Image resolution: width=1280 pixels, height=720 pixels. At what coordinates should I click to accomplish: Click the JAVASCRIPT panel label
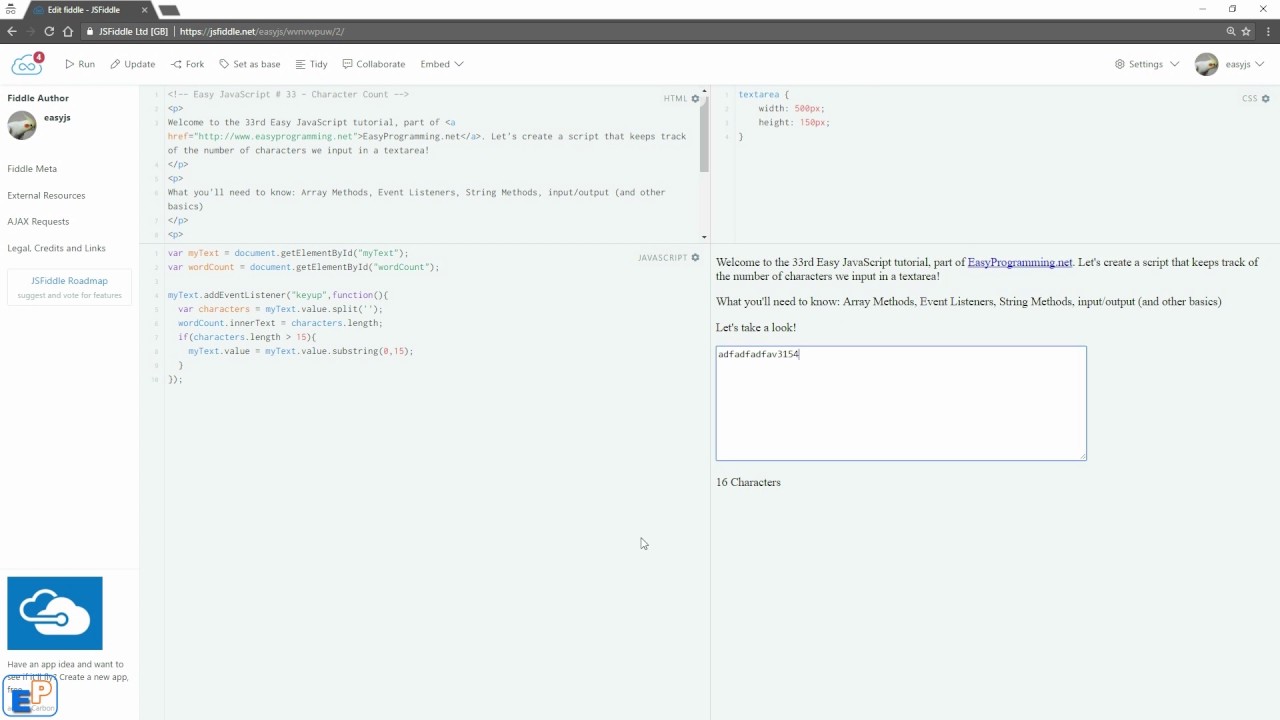click(x=662, y=258)
